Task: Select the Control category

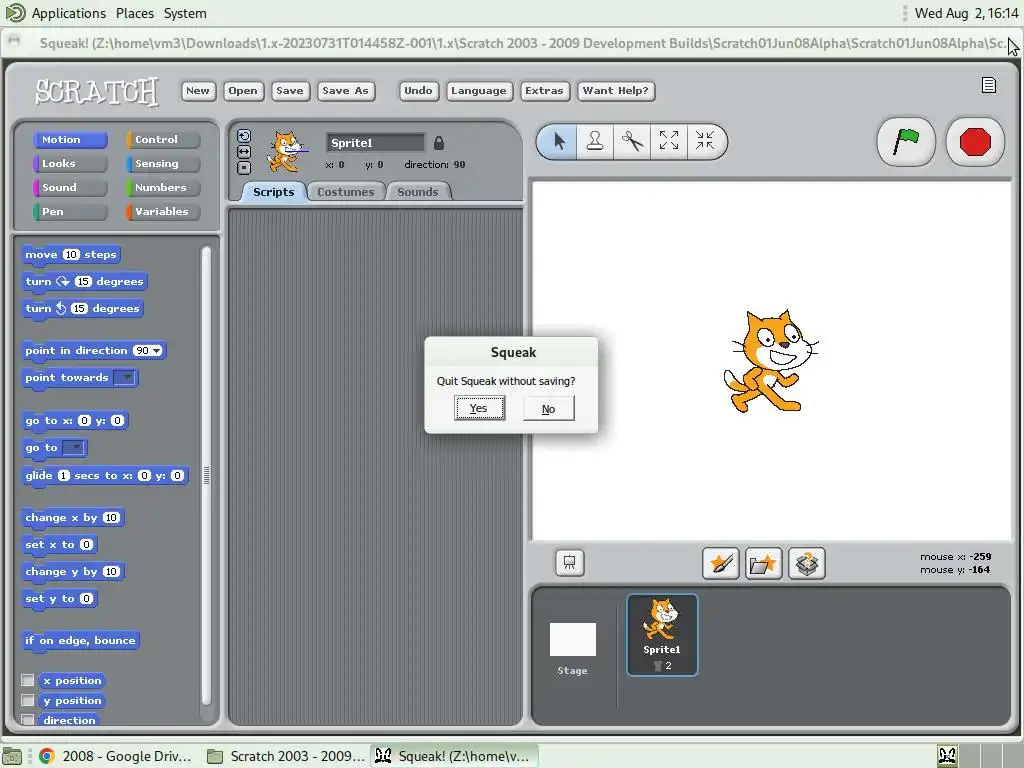Action: coord(163,140)
